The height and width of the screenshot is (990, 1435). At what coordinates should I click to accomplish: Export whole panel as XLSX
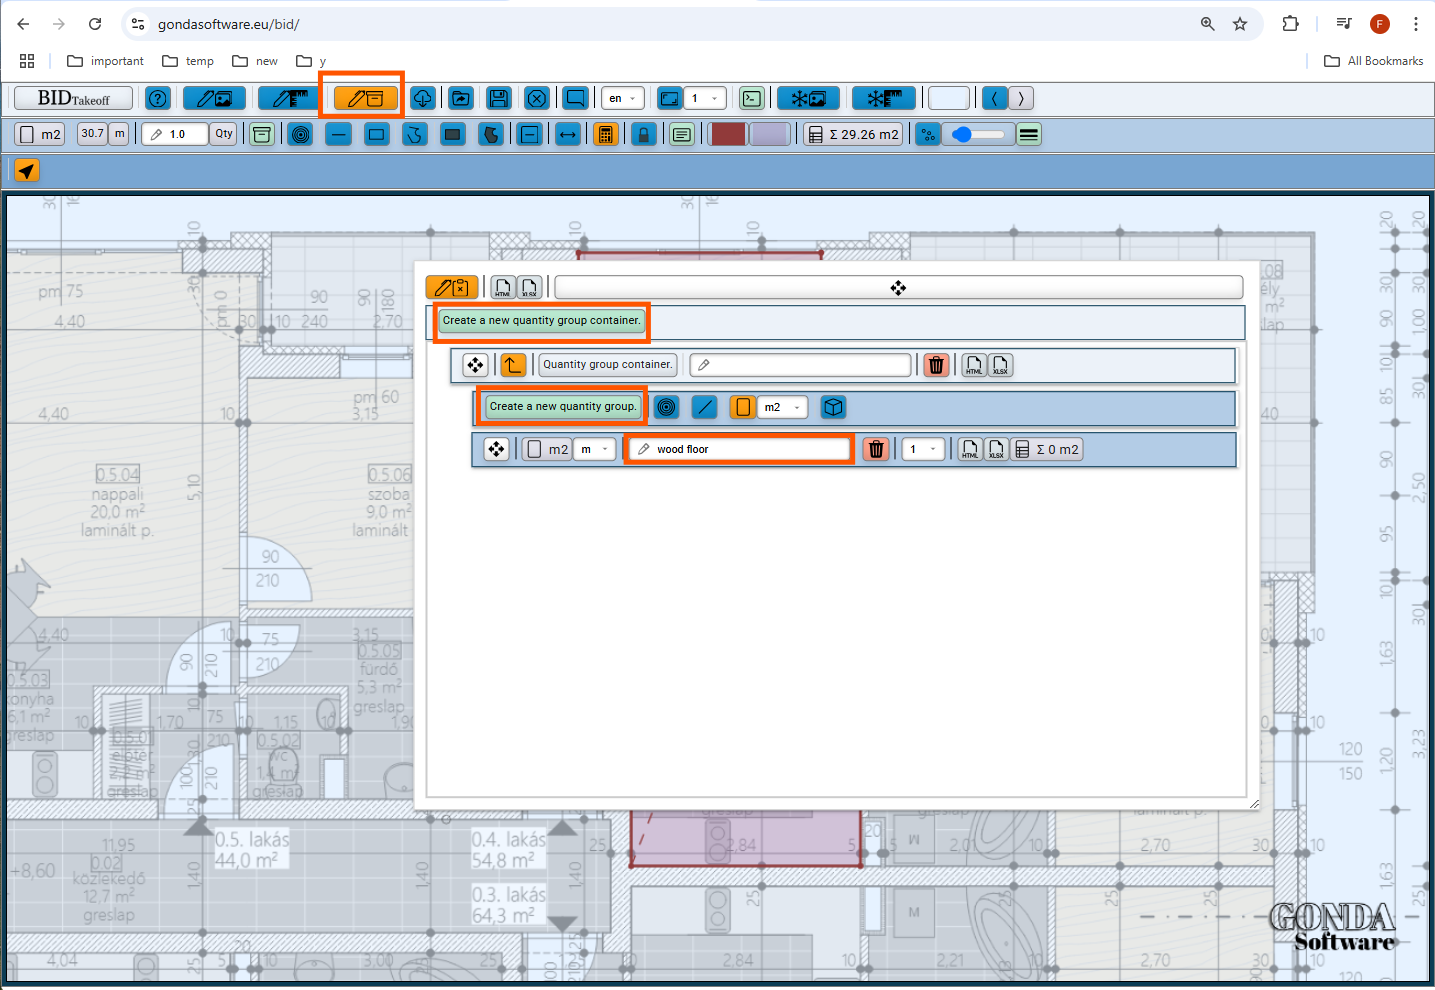coord(529,288)
